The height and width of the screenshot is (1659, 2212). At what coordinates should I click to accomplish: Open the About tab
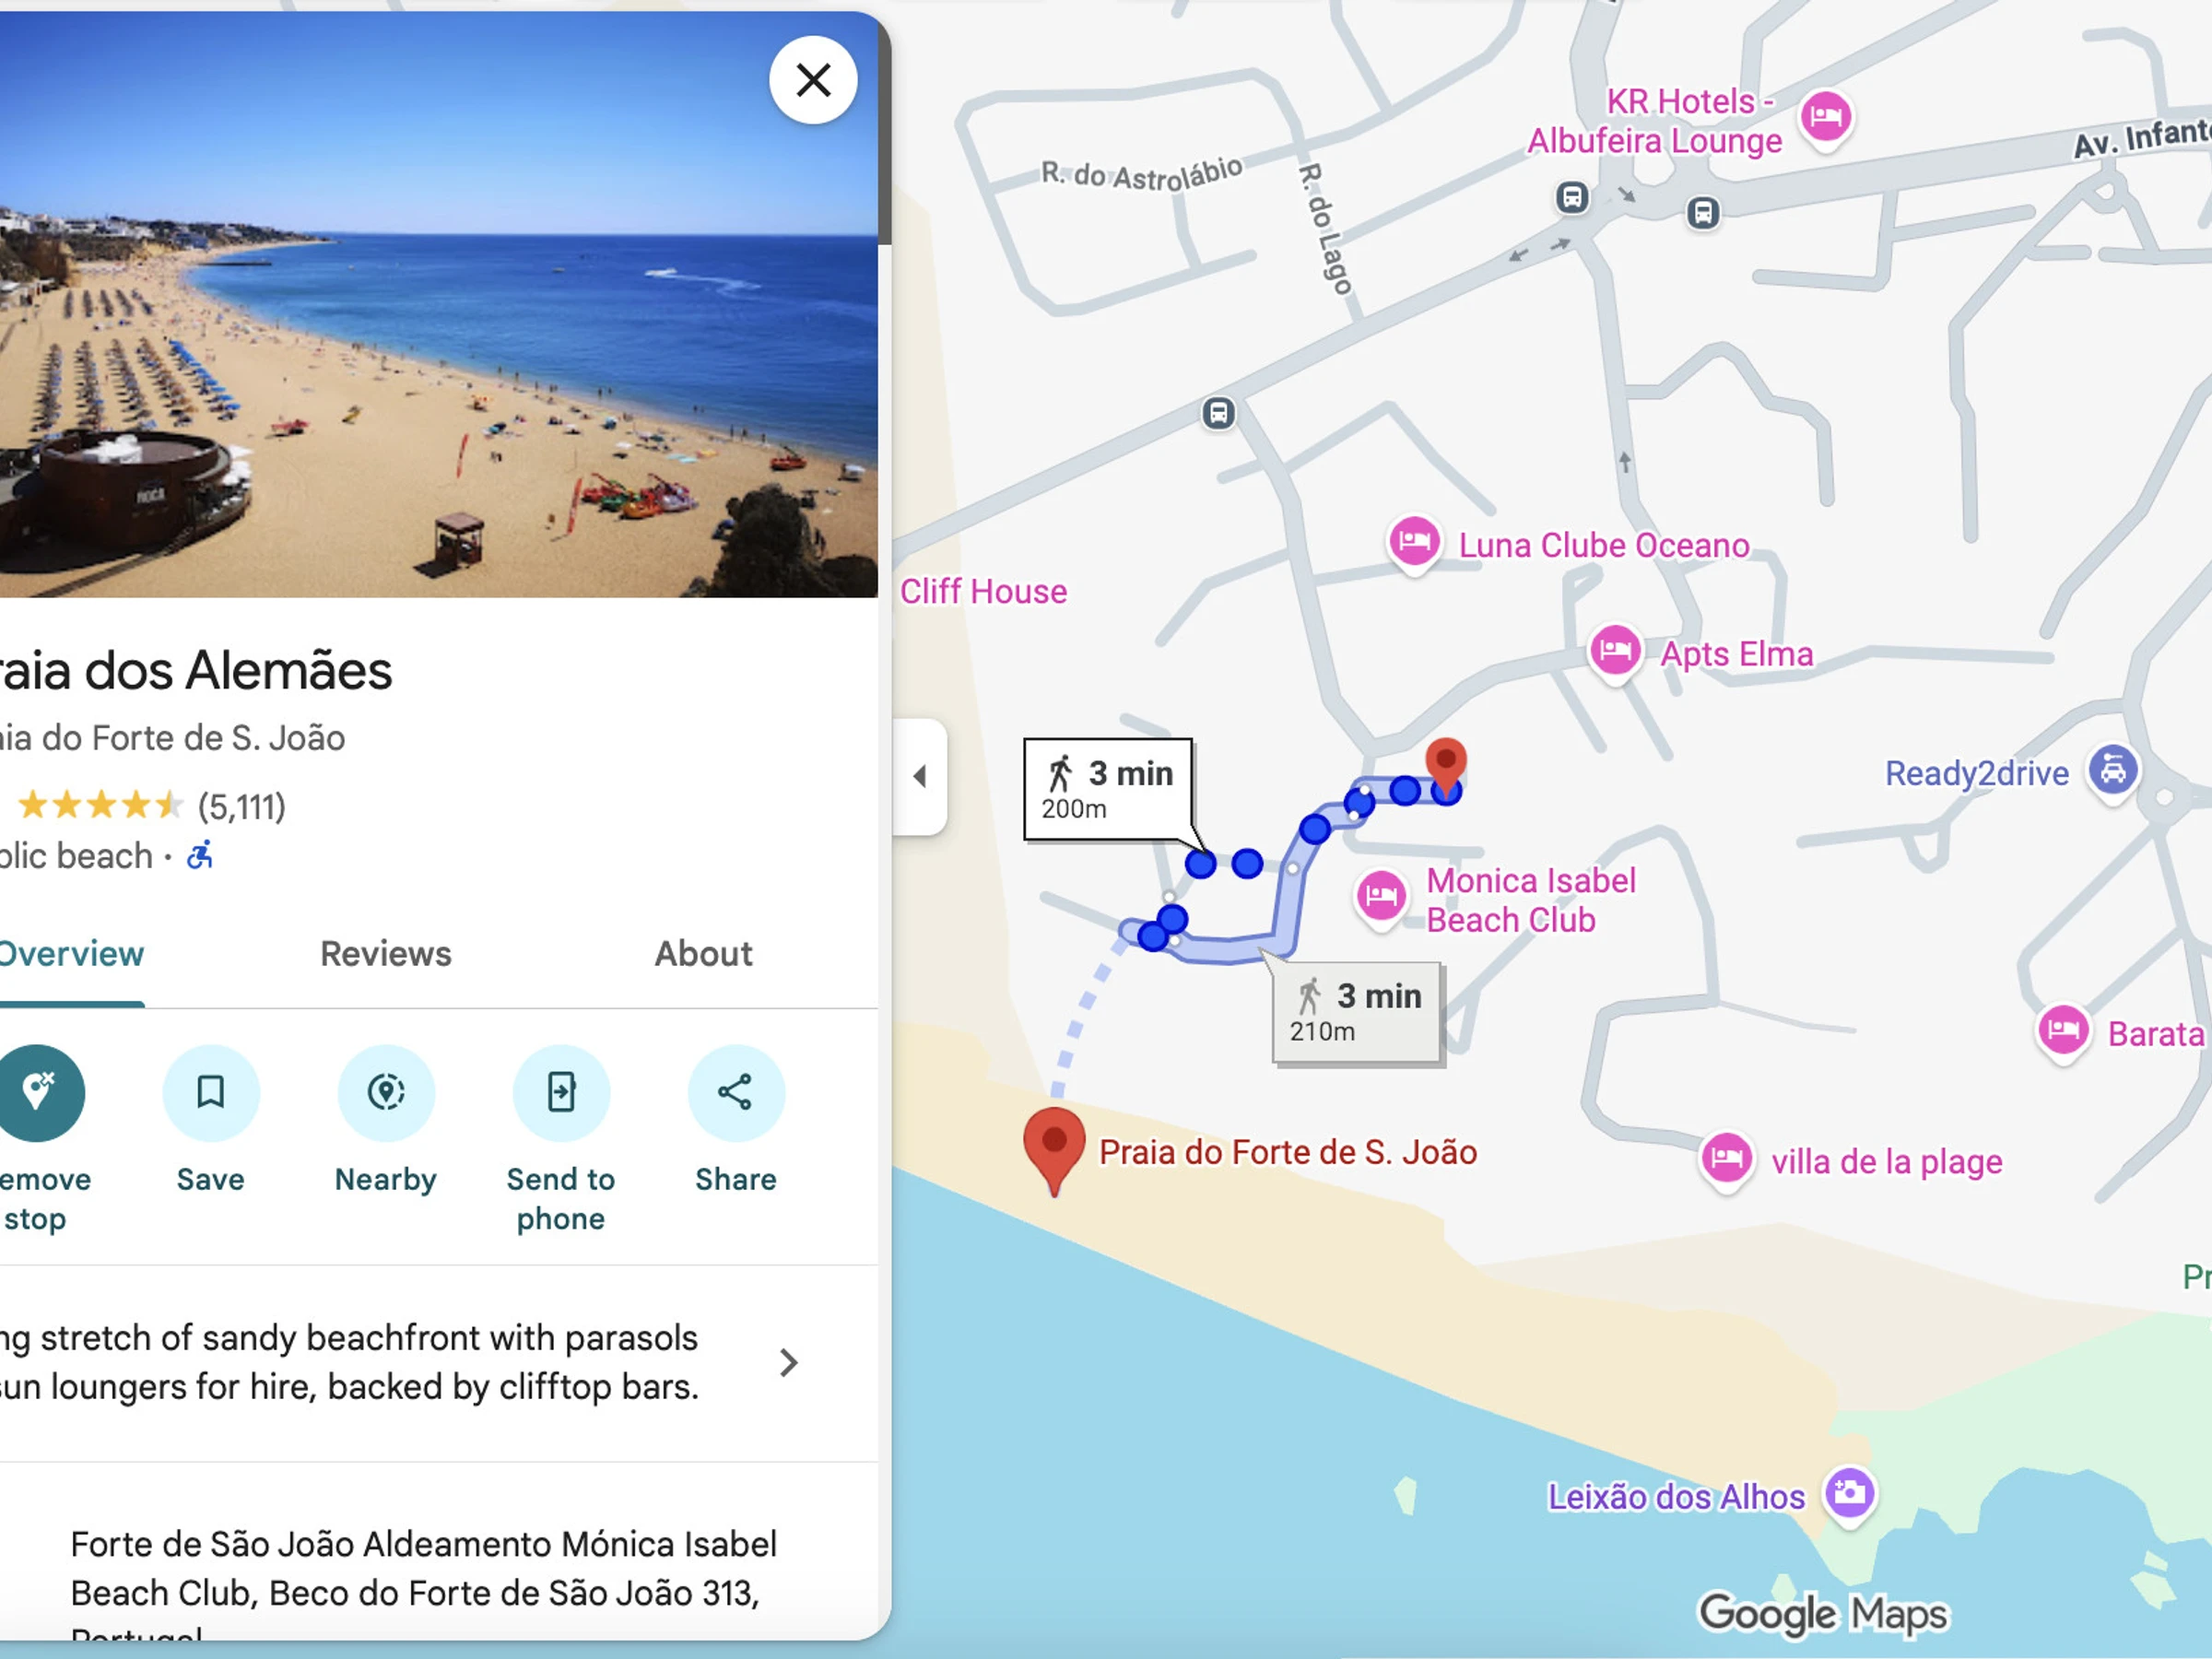tap(704, 954)
